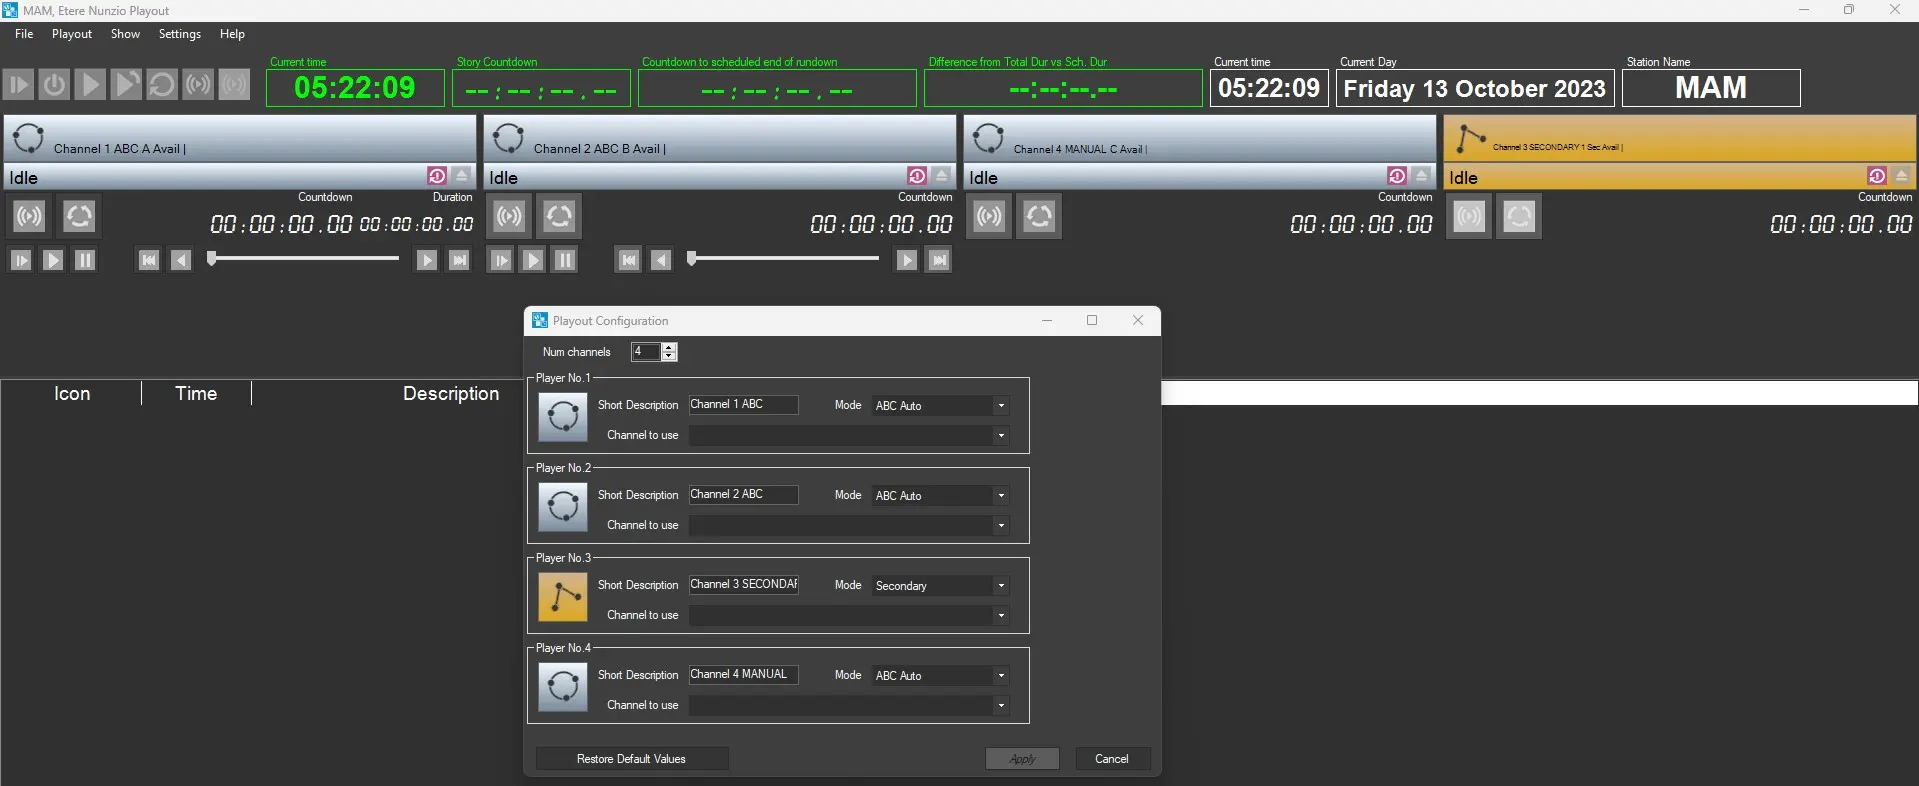Open the Settings menu

pyautogui.click(x=180, y=34)
